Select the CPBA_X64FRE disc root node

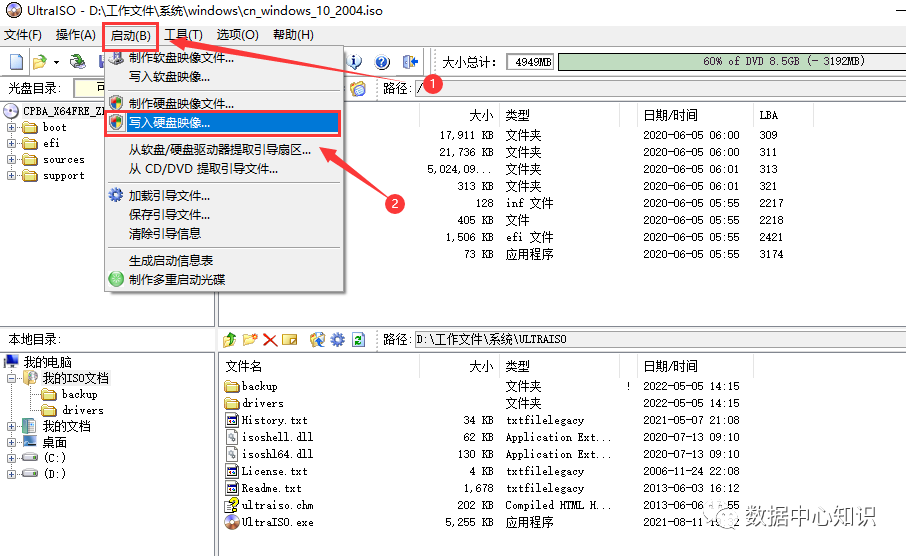(64, 111)
